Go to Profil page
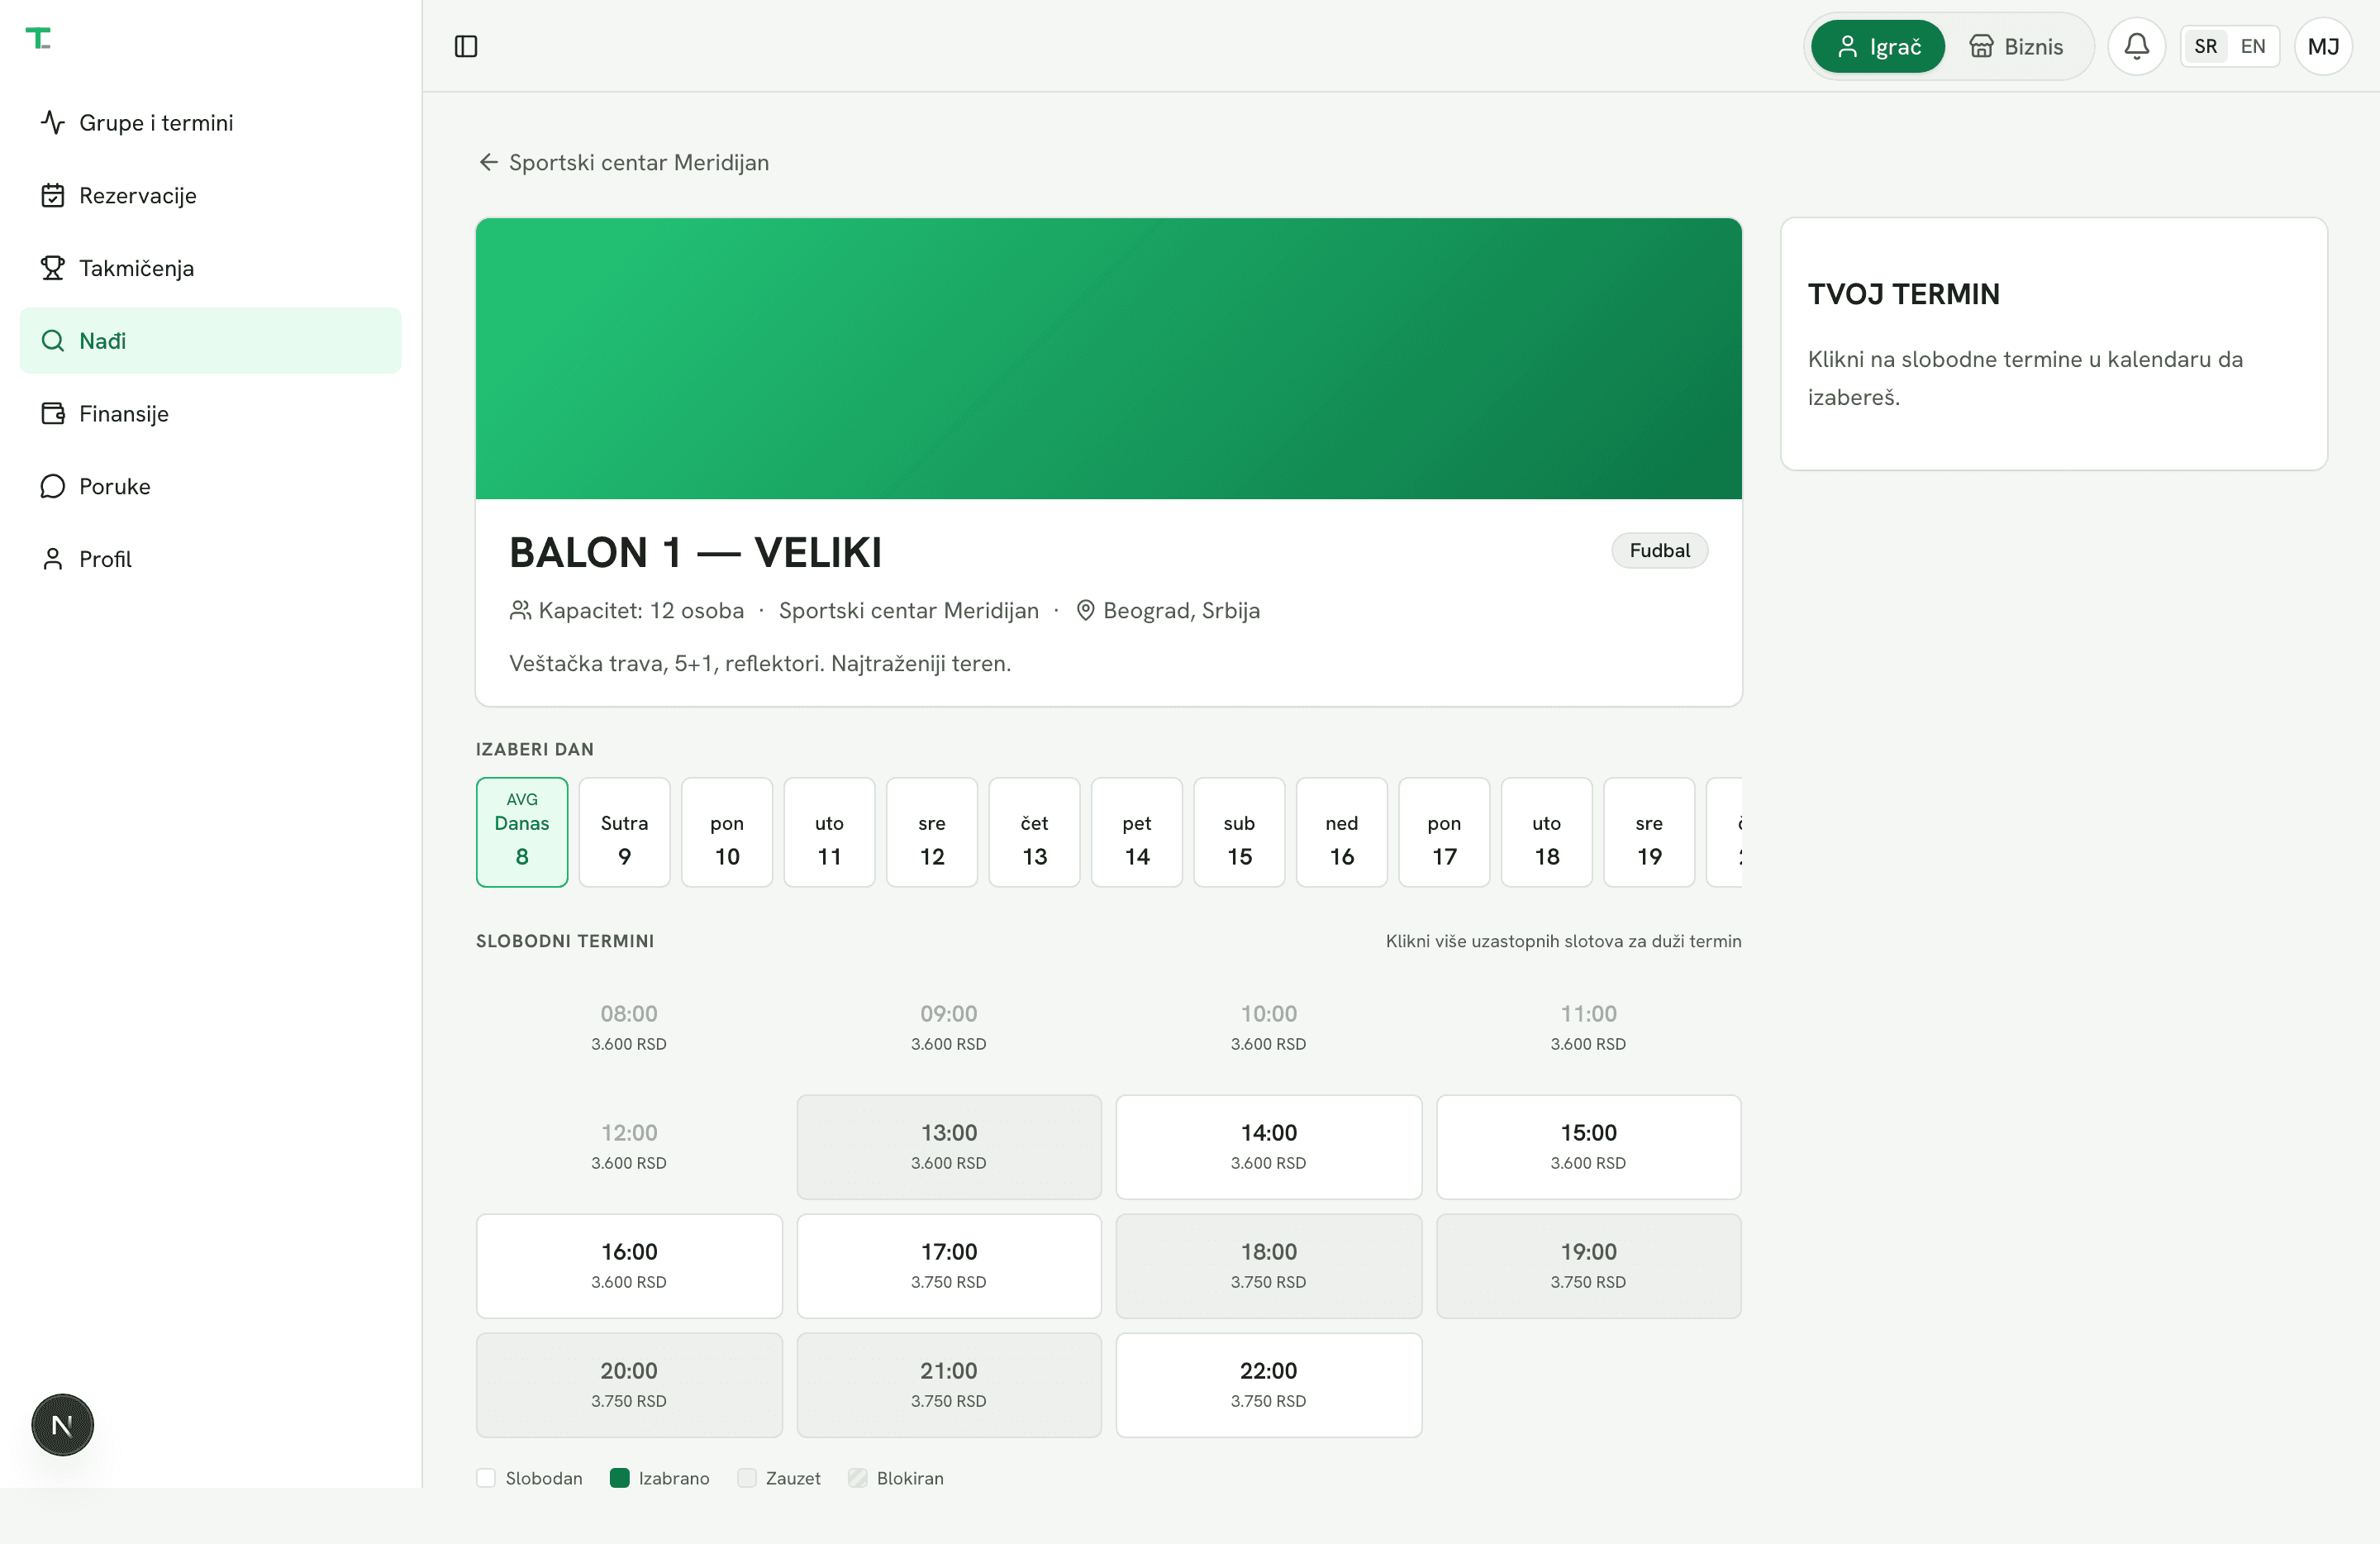This screenshot has width=2380, height=1544. point(210,559)
